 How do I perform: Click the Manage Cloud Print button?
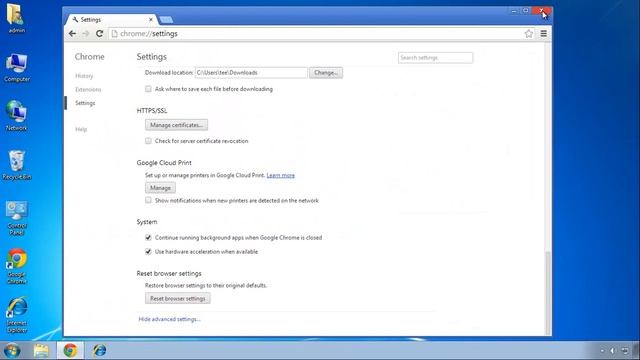(160, 188)
